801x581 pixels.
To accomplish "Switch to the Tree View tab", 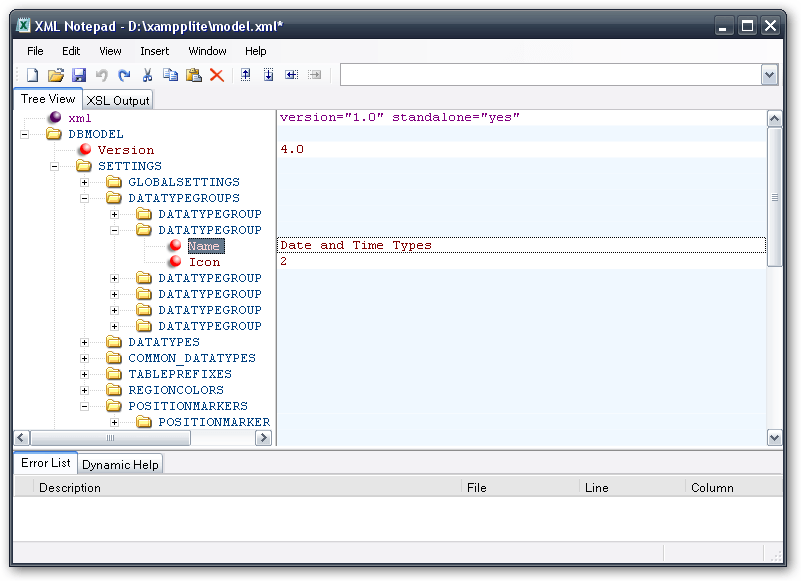I will pos(48,99).
